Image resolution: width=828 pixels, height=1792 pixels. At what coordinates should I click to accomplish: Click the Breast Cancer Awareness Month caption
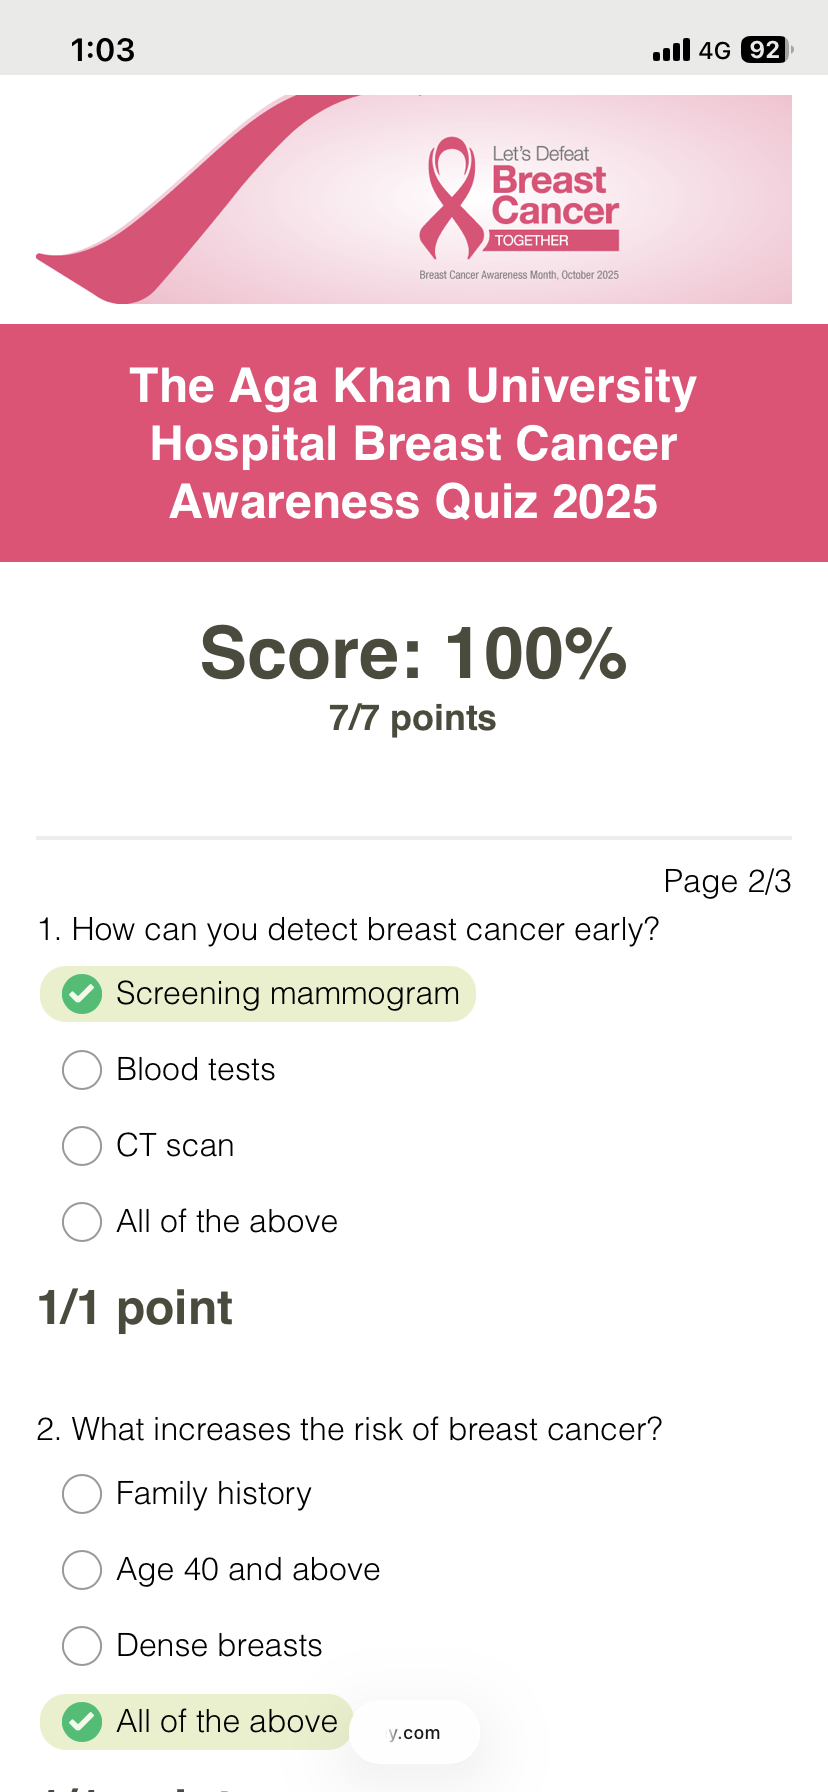pos(519,275)
